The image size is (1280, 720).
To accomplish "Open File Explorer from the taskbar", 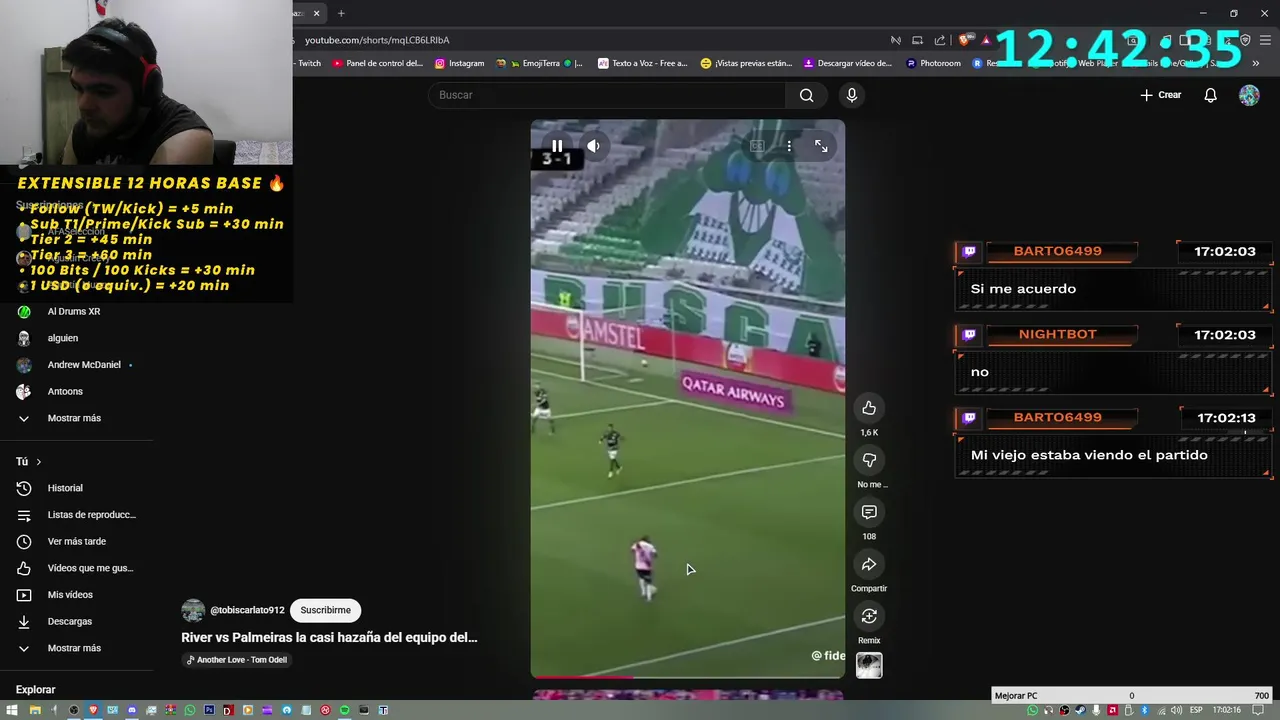I will point(35,710).
